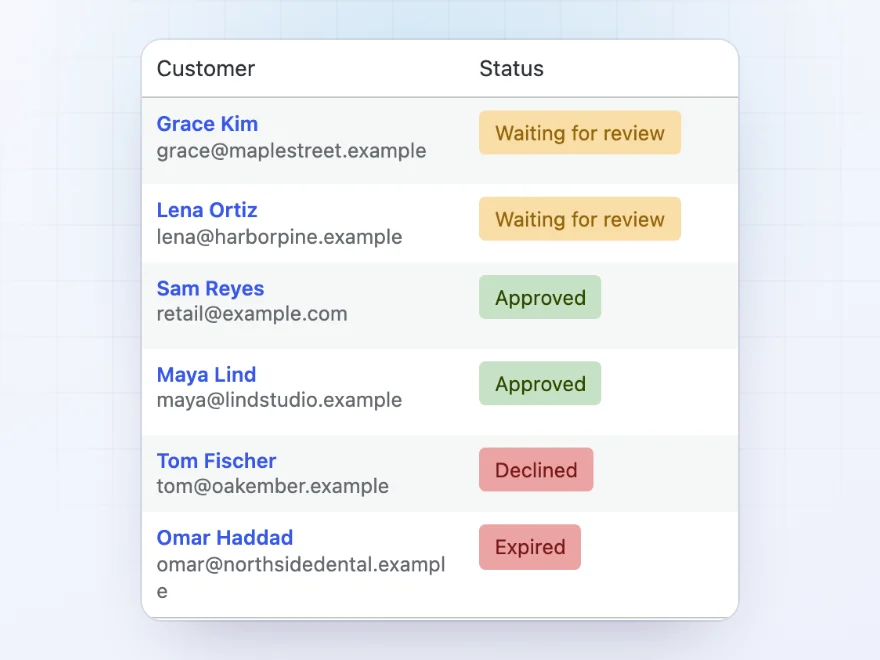This screenshot has height=660, width=880.
Task: Click the Customer column header
Action: (x=205, y=68)
